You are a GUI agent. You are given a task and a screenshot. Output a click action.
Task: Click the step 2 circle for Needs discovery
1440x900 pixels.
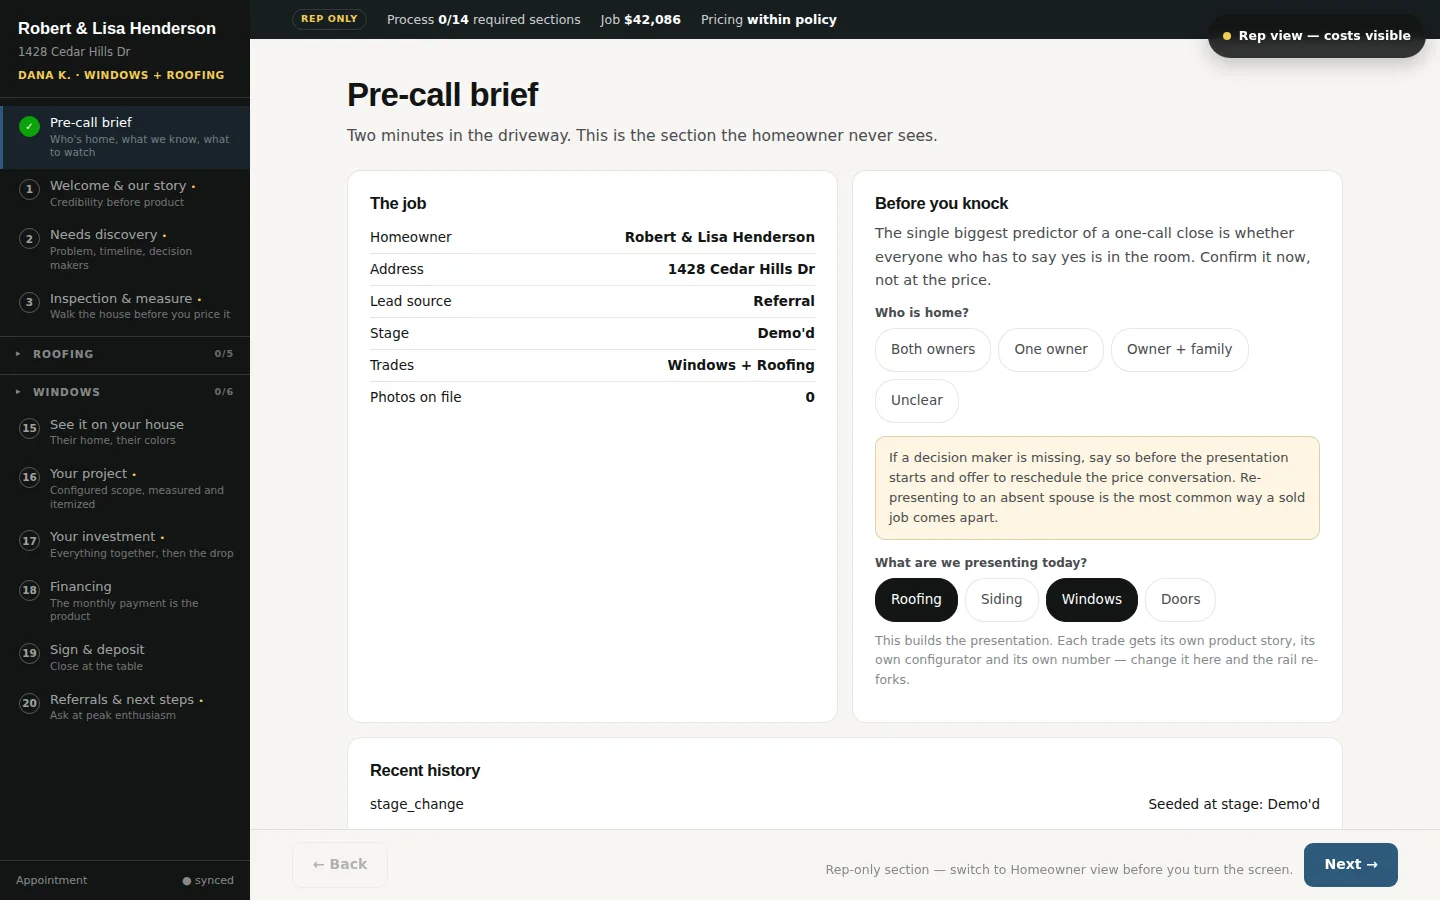point(30,238)
